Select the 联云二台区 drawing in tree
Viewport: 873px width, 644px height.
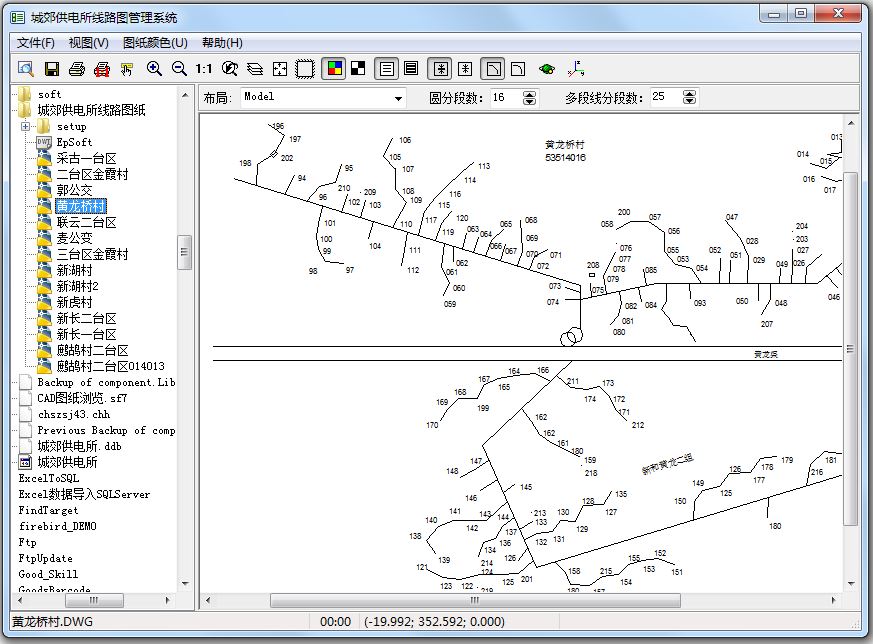[x=86, y=222]
